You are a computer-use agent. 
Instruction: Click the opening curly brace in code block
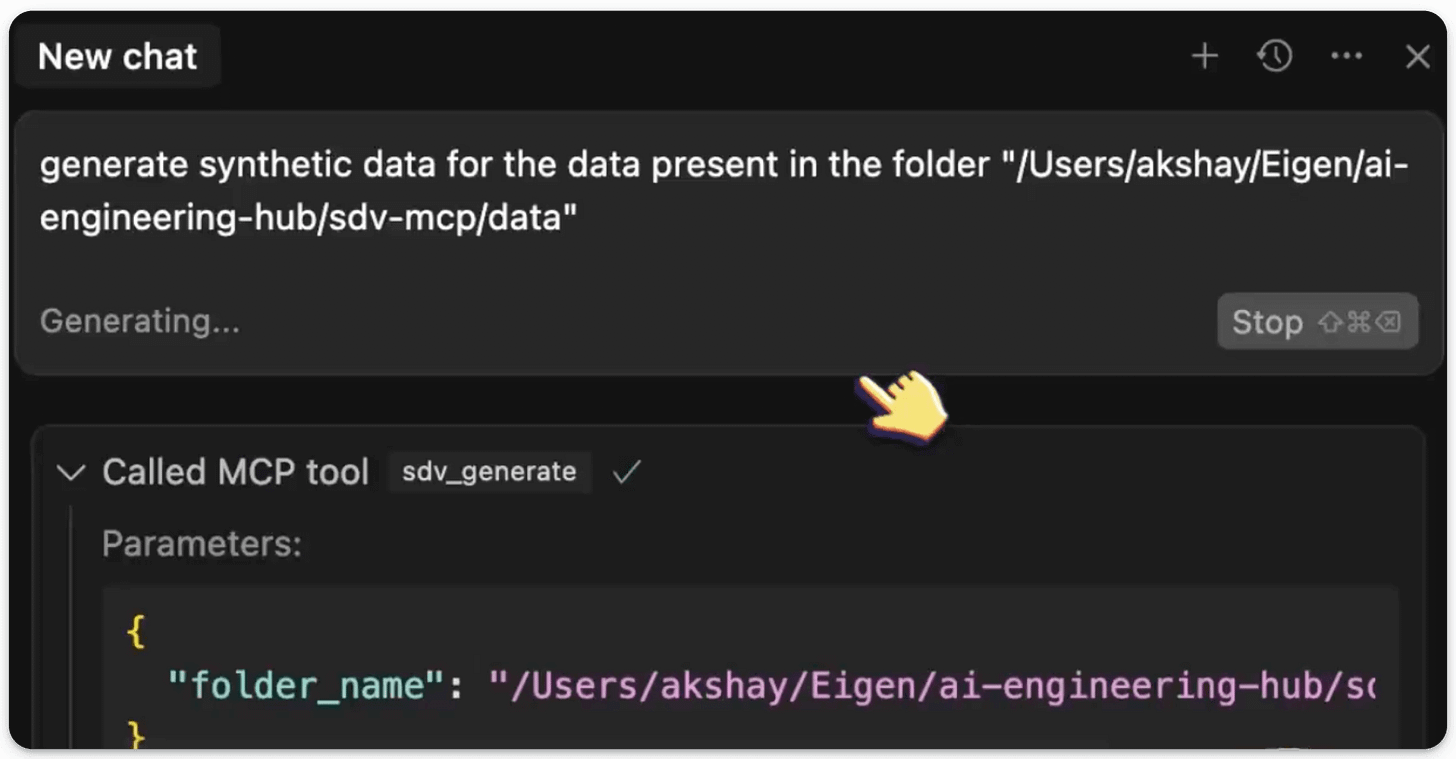pyautogui.click(x=136, y=633)
